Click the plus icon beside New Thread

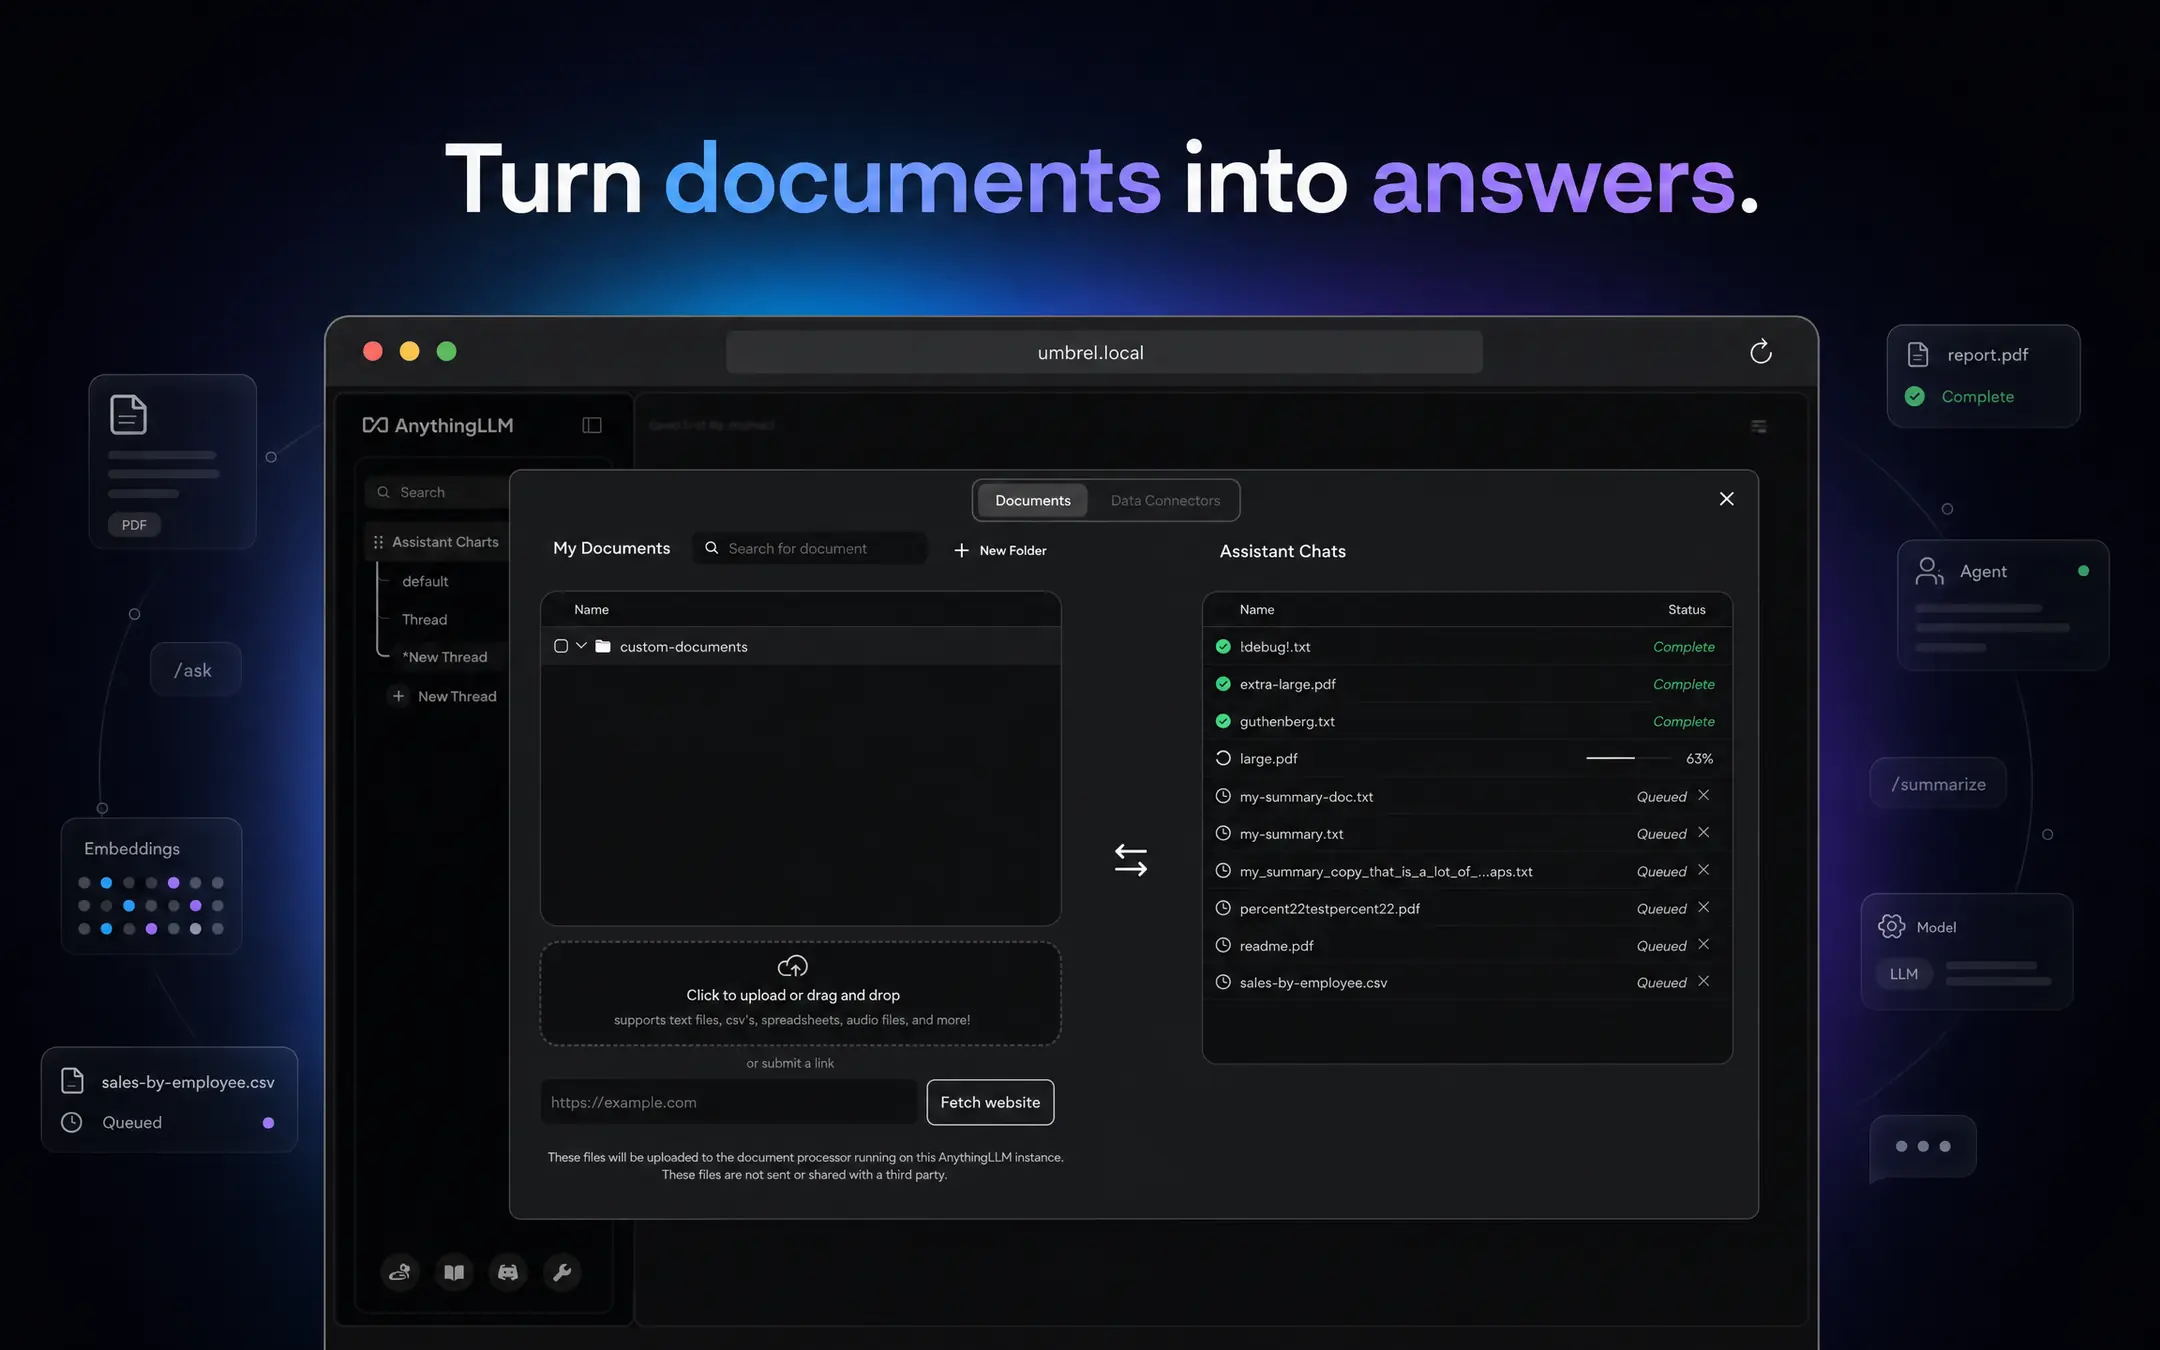pos(398,696)
